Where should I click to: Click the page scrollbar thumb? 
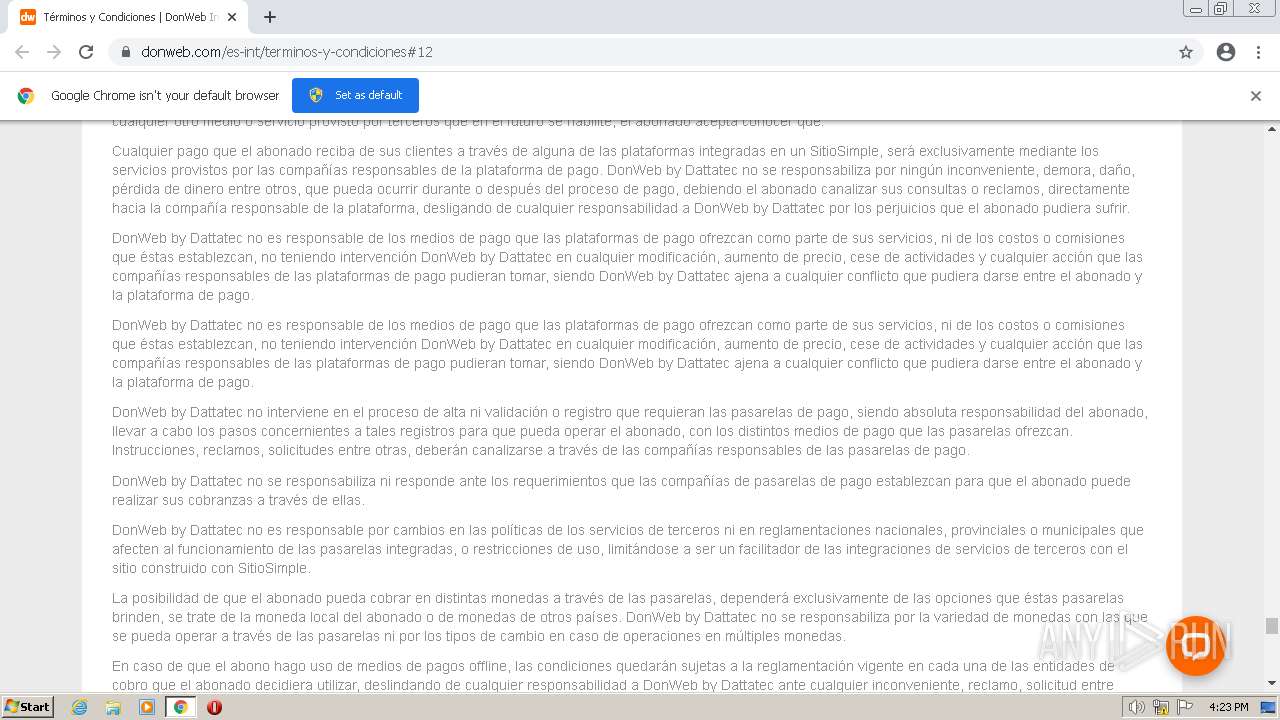click(x=1272, y=626)
